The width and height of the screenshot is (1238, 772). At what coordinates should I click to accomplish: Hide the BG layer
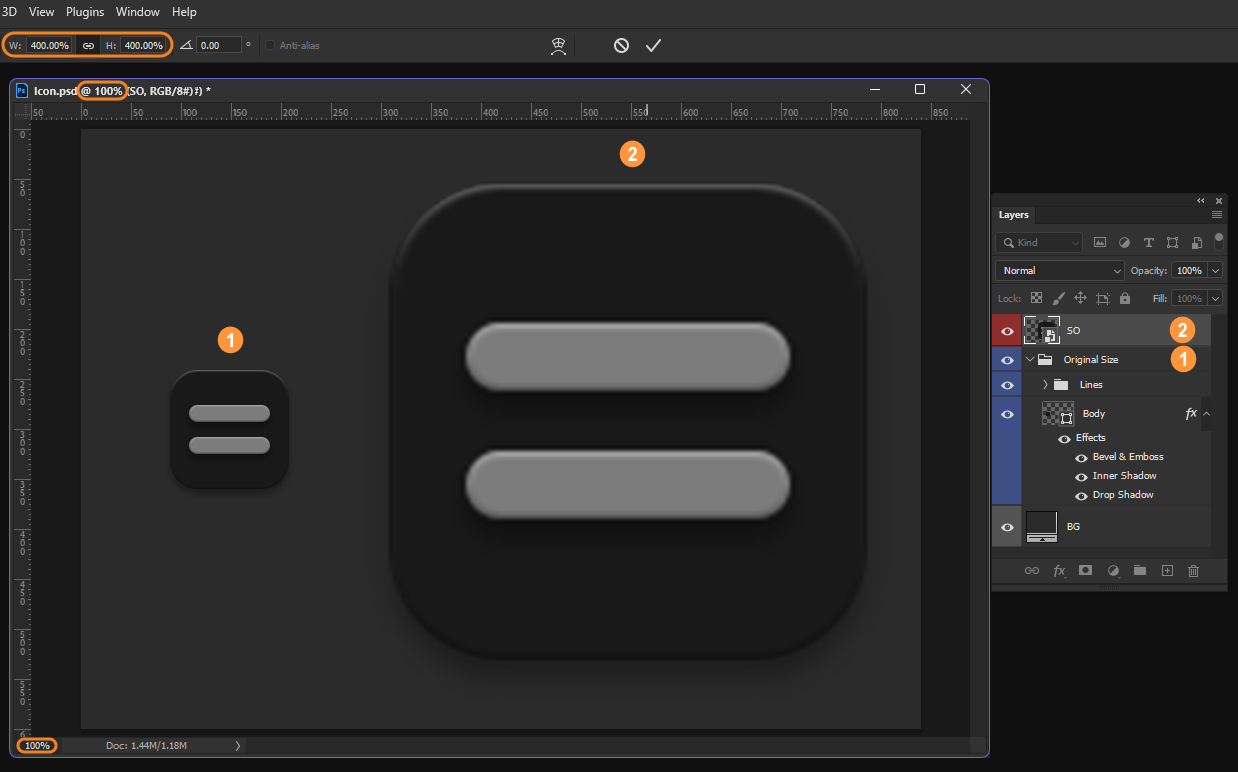1007,527
